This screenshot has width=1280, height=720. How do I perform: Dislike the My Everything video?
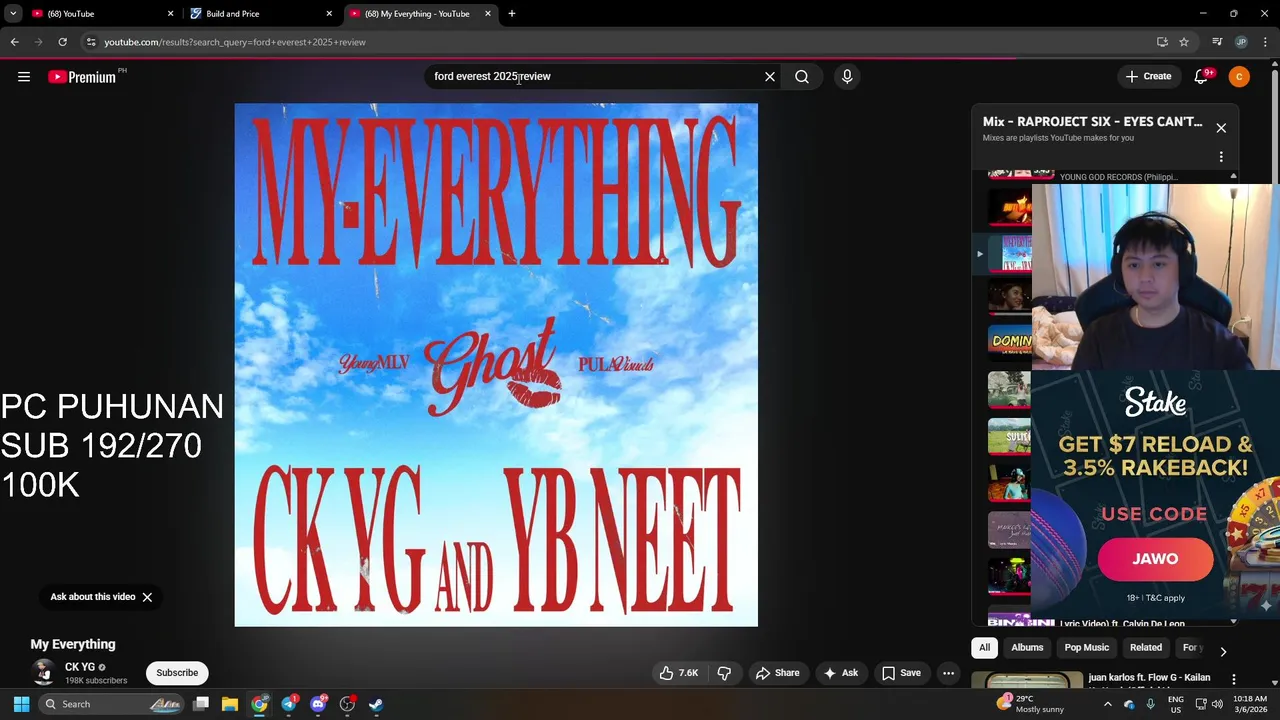click(x=724, y=673)
